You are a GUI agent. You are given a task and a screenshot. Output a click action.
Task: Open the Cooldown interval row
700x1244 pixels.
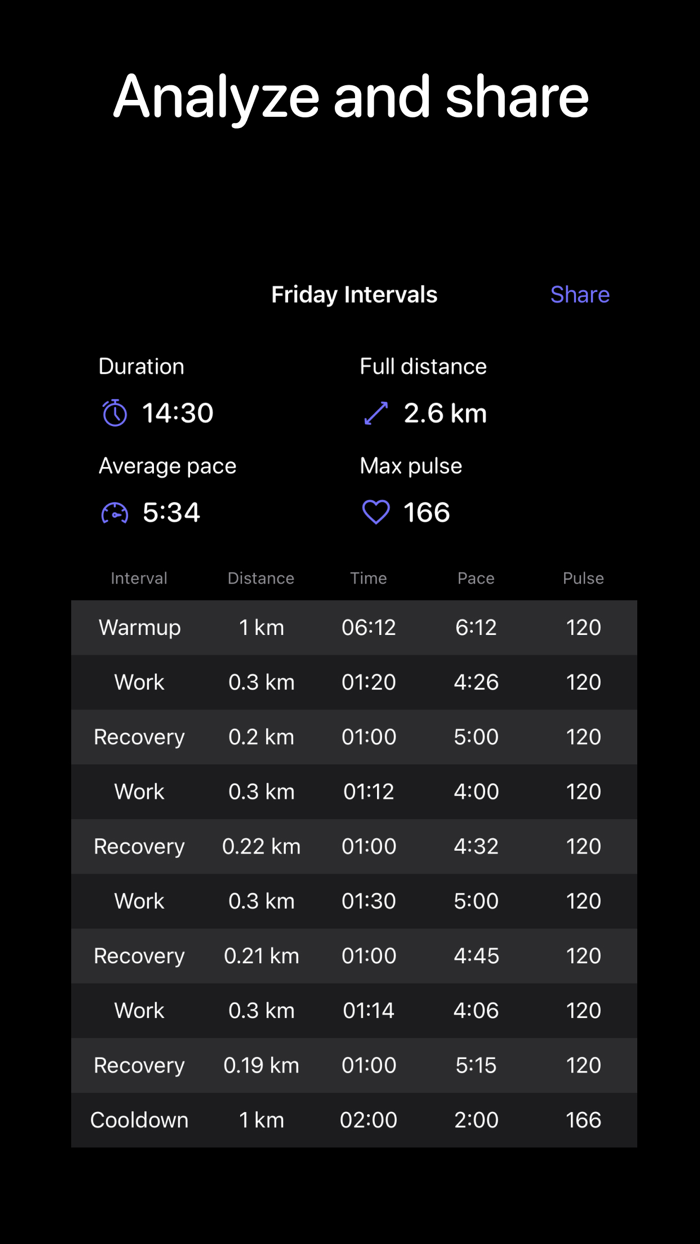354,1120
